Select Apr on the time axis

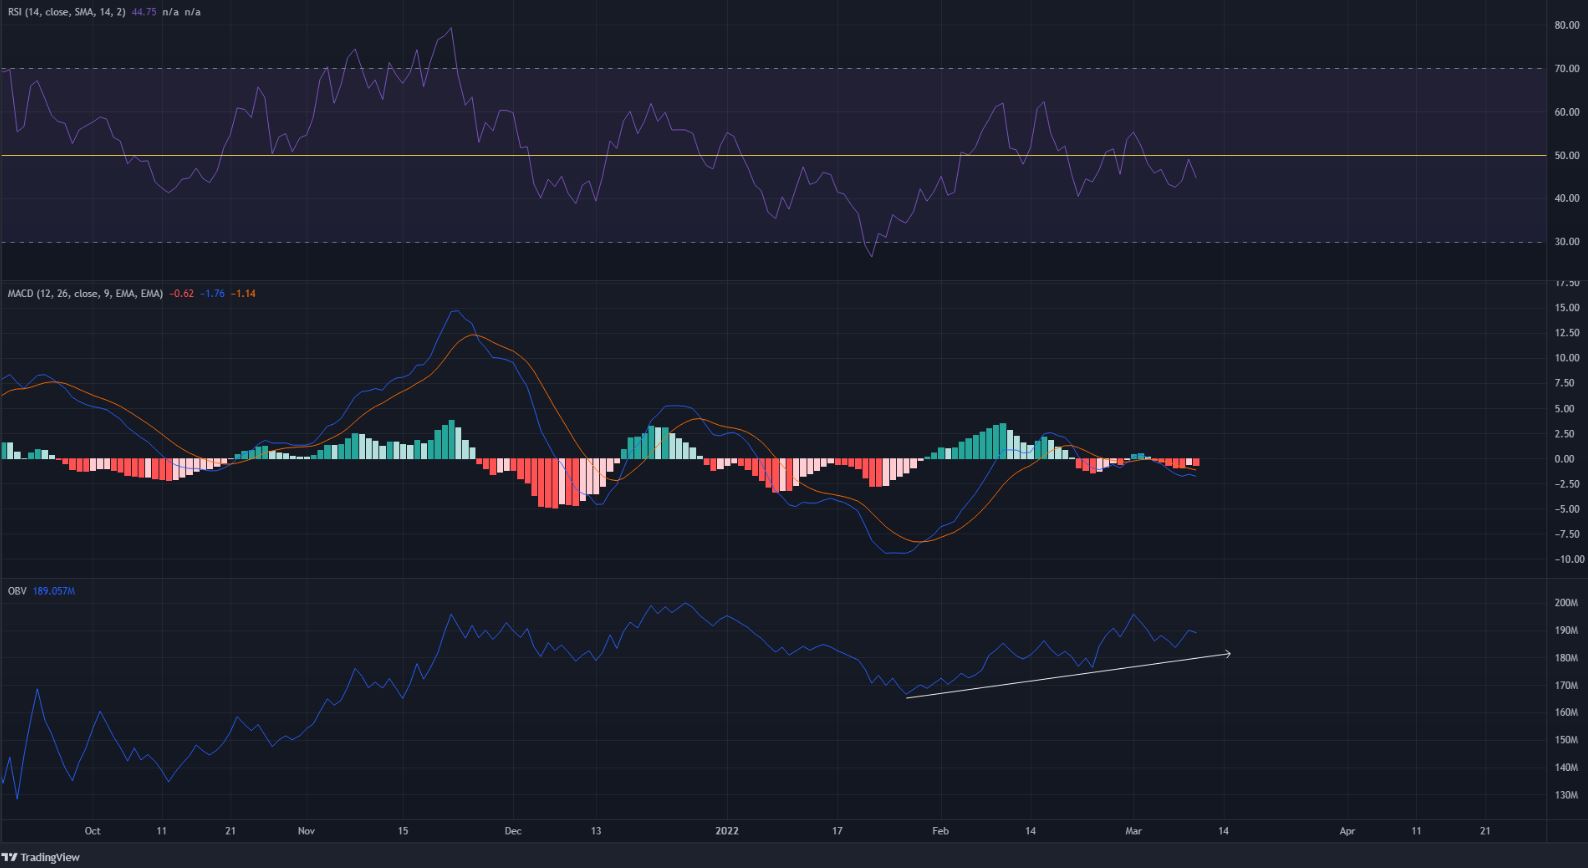tap(1347, 831)
